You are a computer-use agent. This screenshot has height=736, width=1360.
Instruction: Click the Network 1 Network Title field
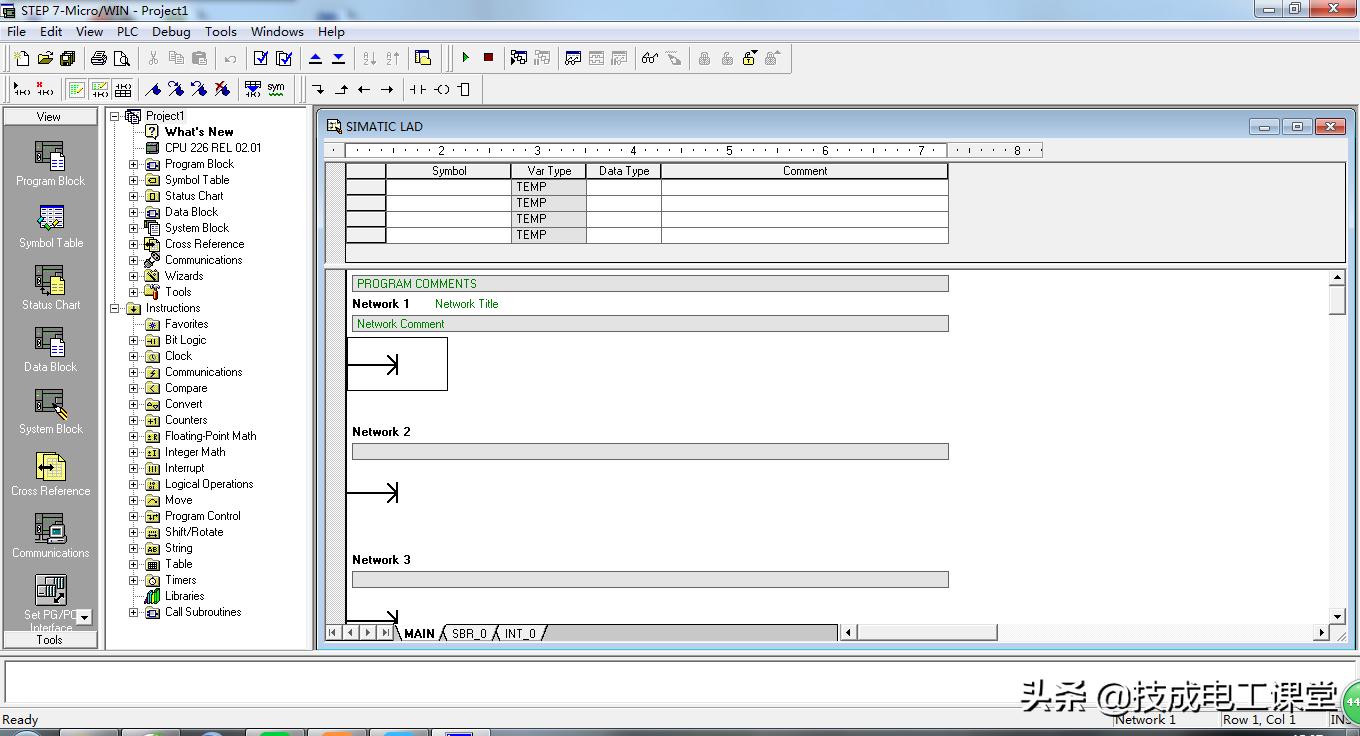467,304
